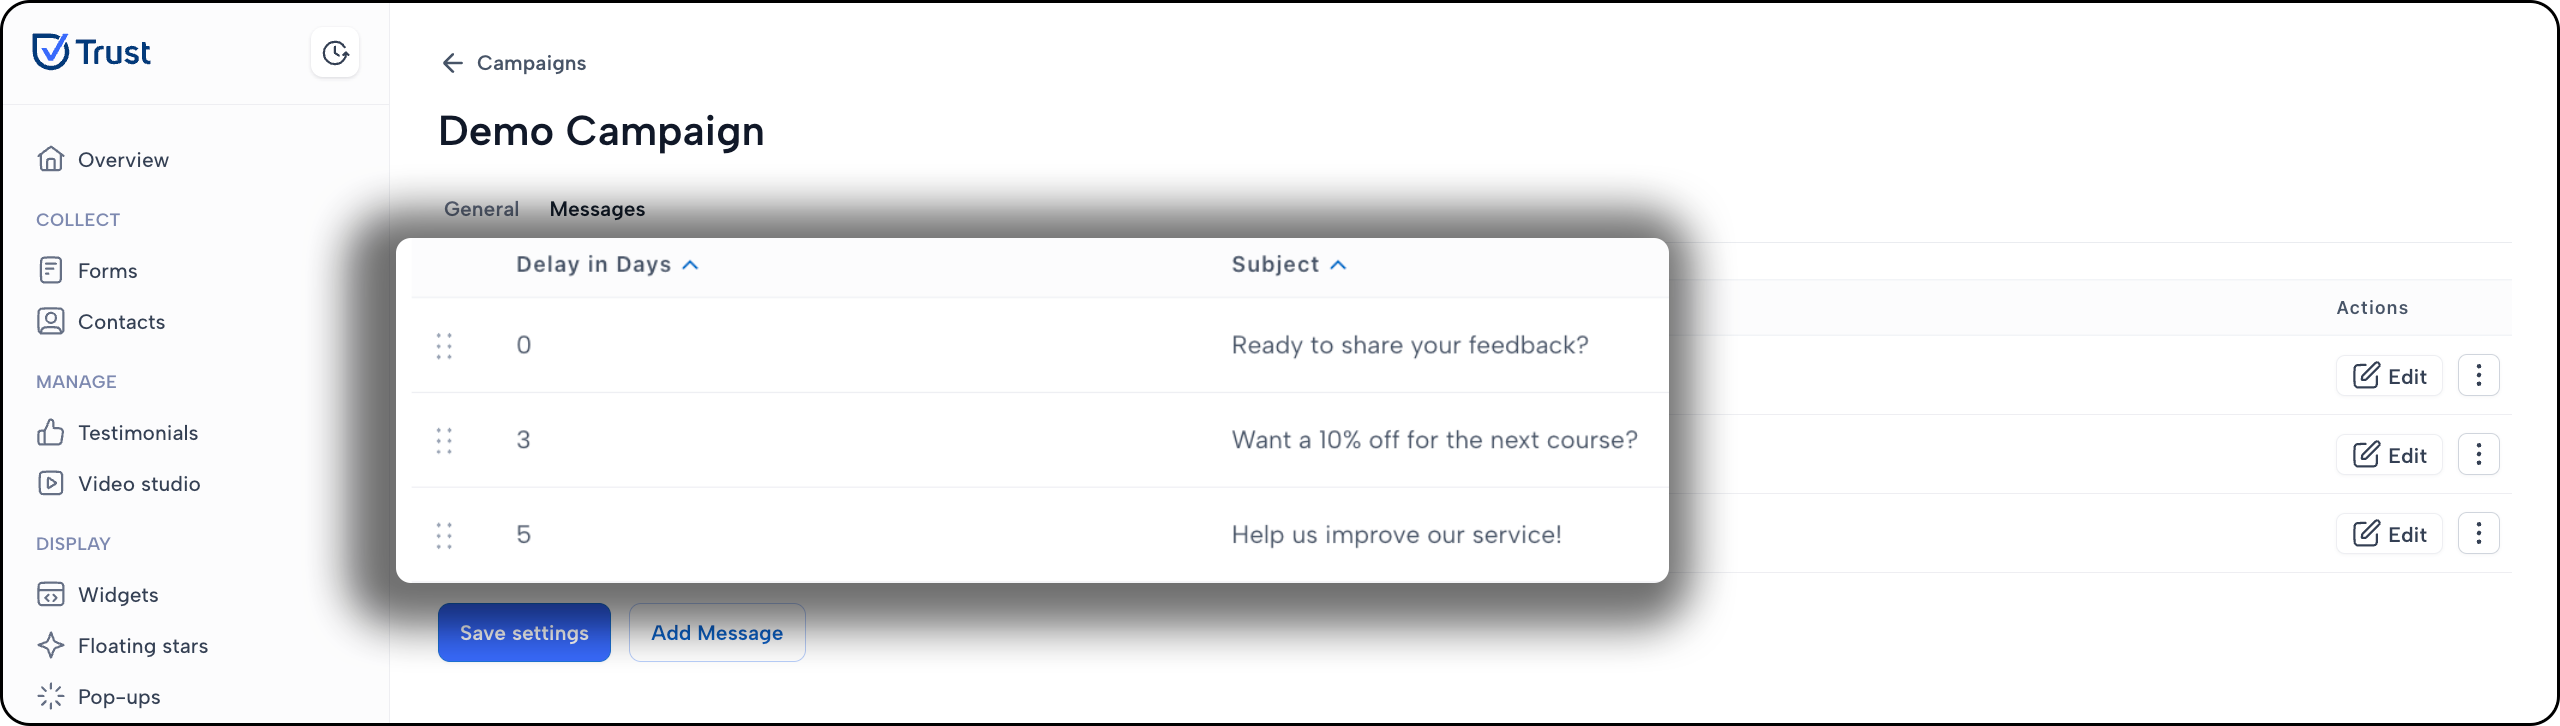Select the Floating stars sparkle icon
Image resolution: width=2560 pixels, height=726 pixels.
pyautogui.click(x=51, y=645)
